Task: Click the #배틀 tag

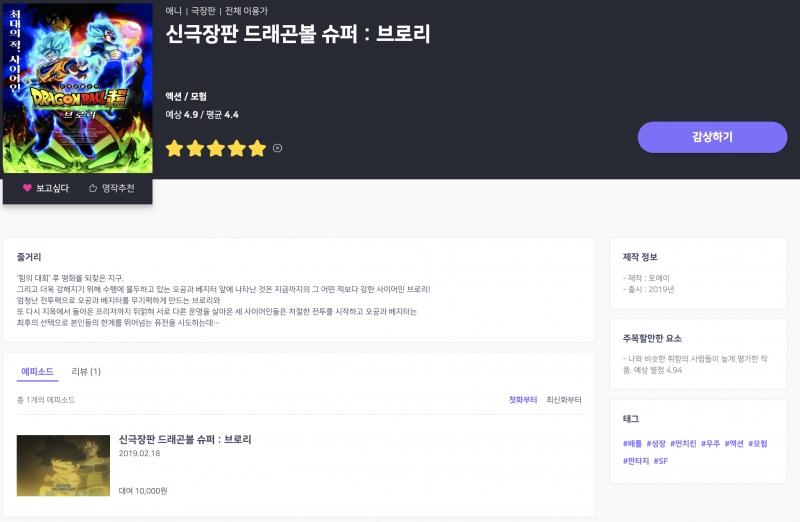Action: (632, 443)
